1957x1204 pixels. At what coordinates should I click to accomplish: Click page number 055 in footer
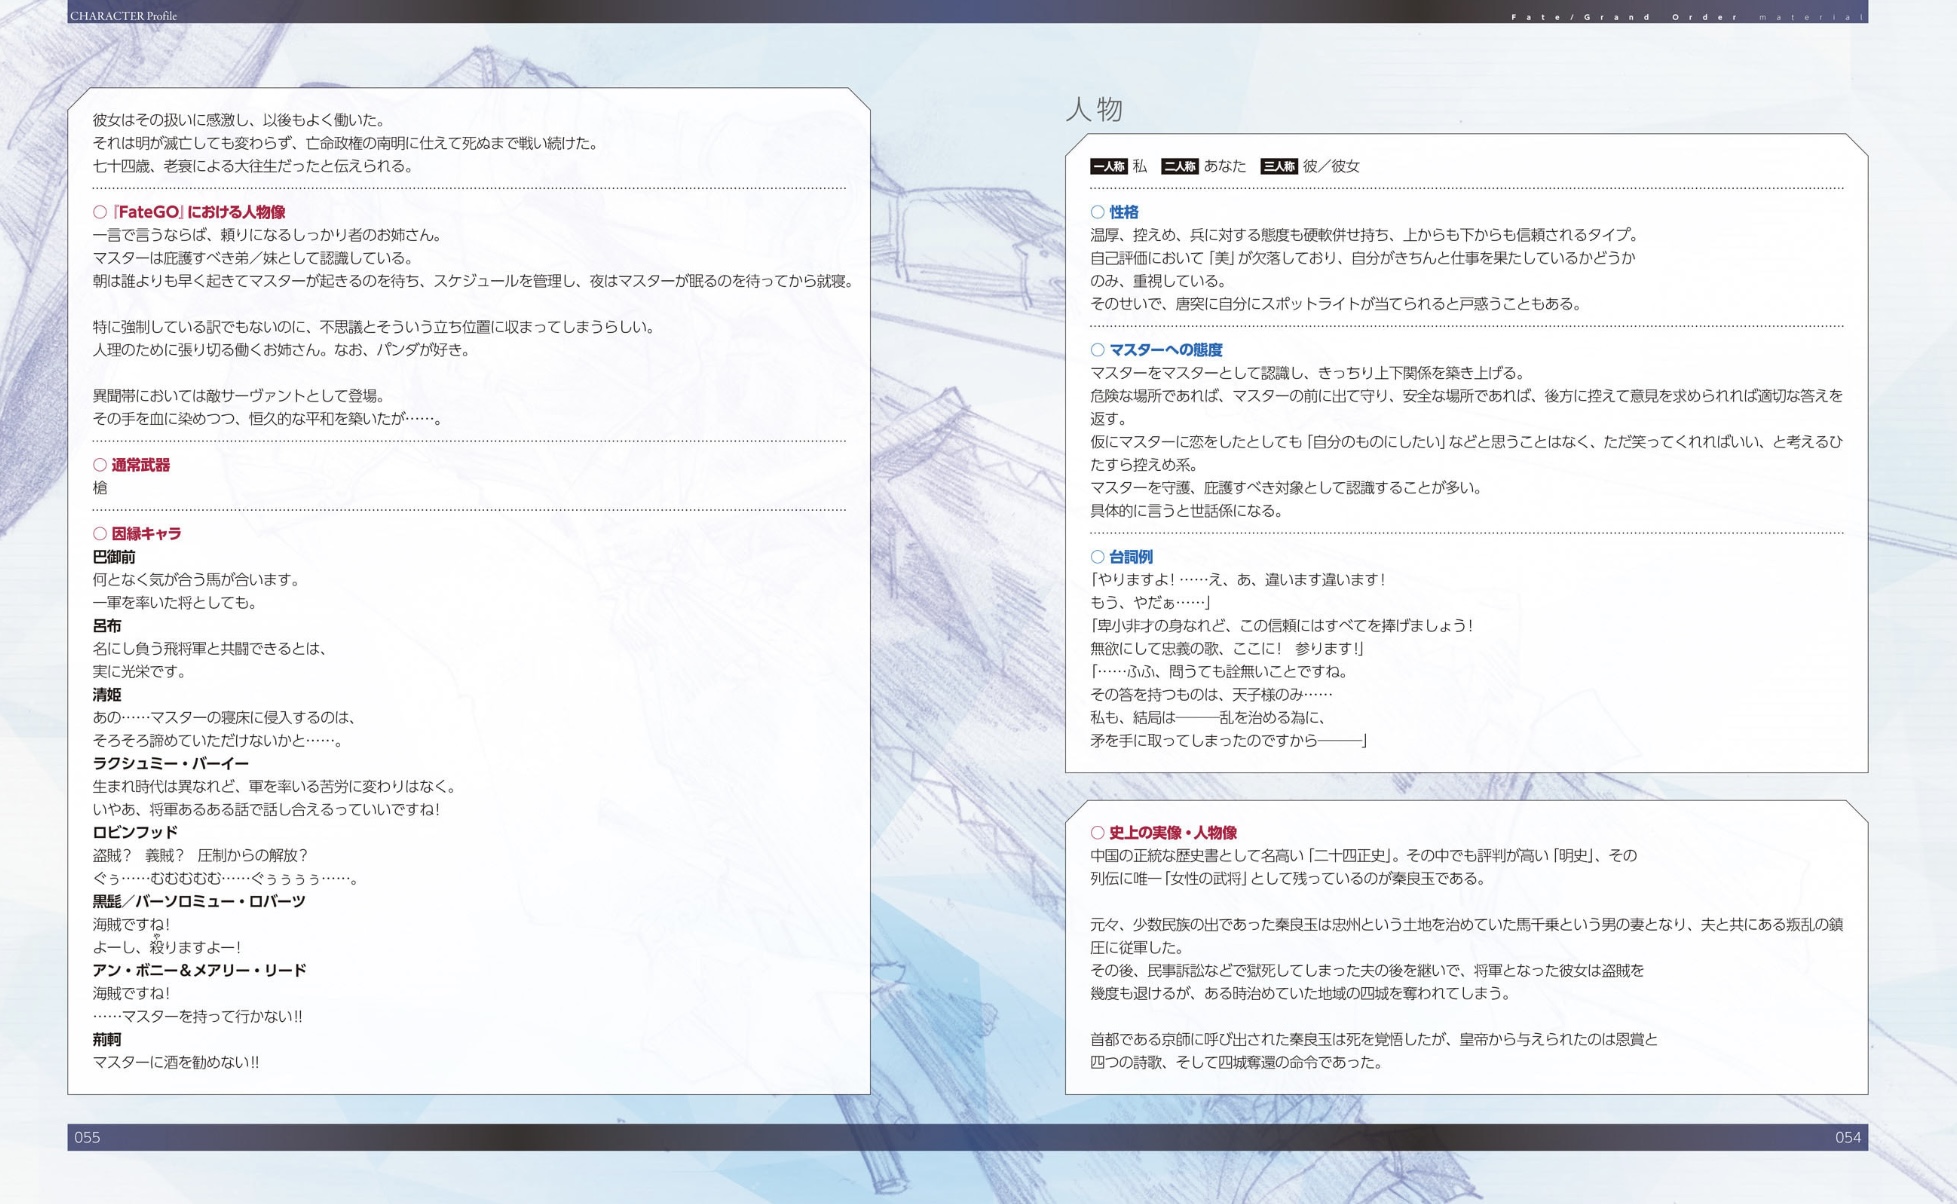pos(87,1138)
